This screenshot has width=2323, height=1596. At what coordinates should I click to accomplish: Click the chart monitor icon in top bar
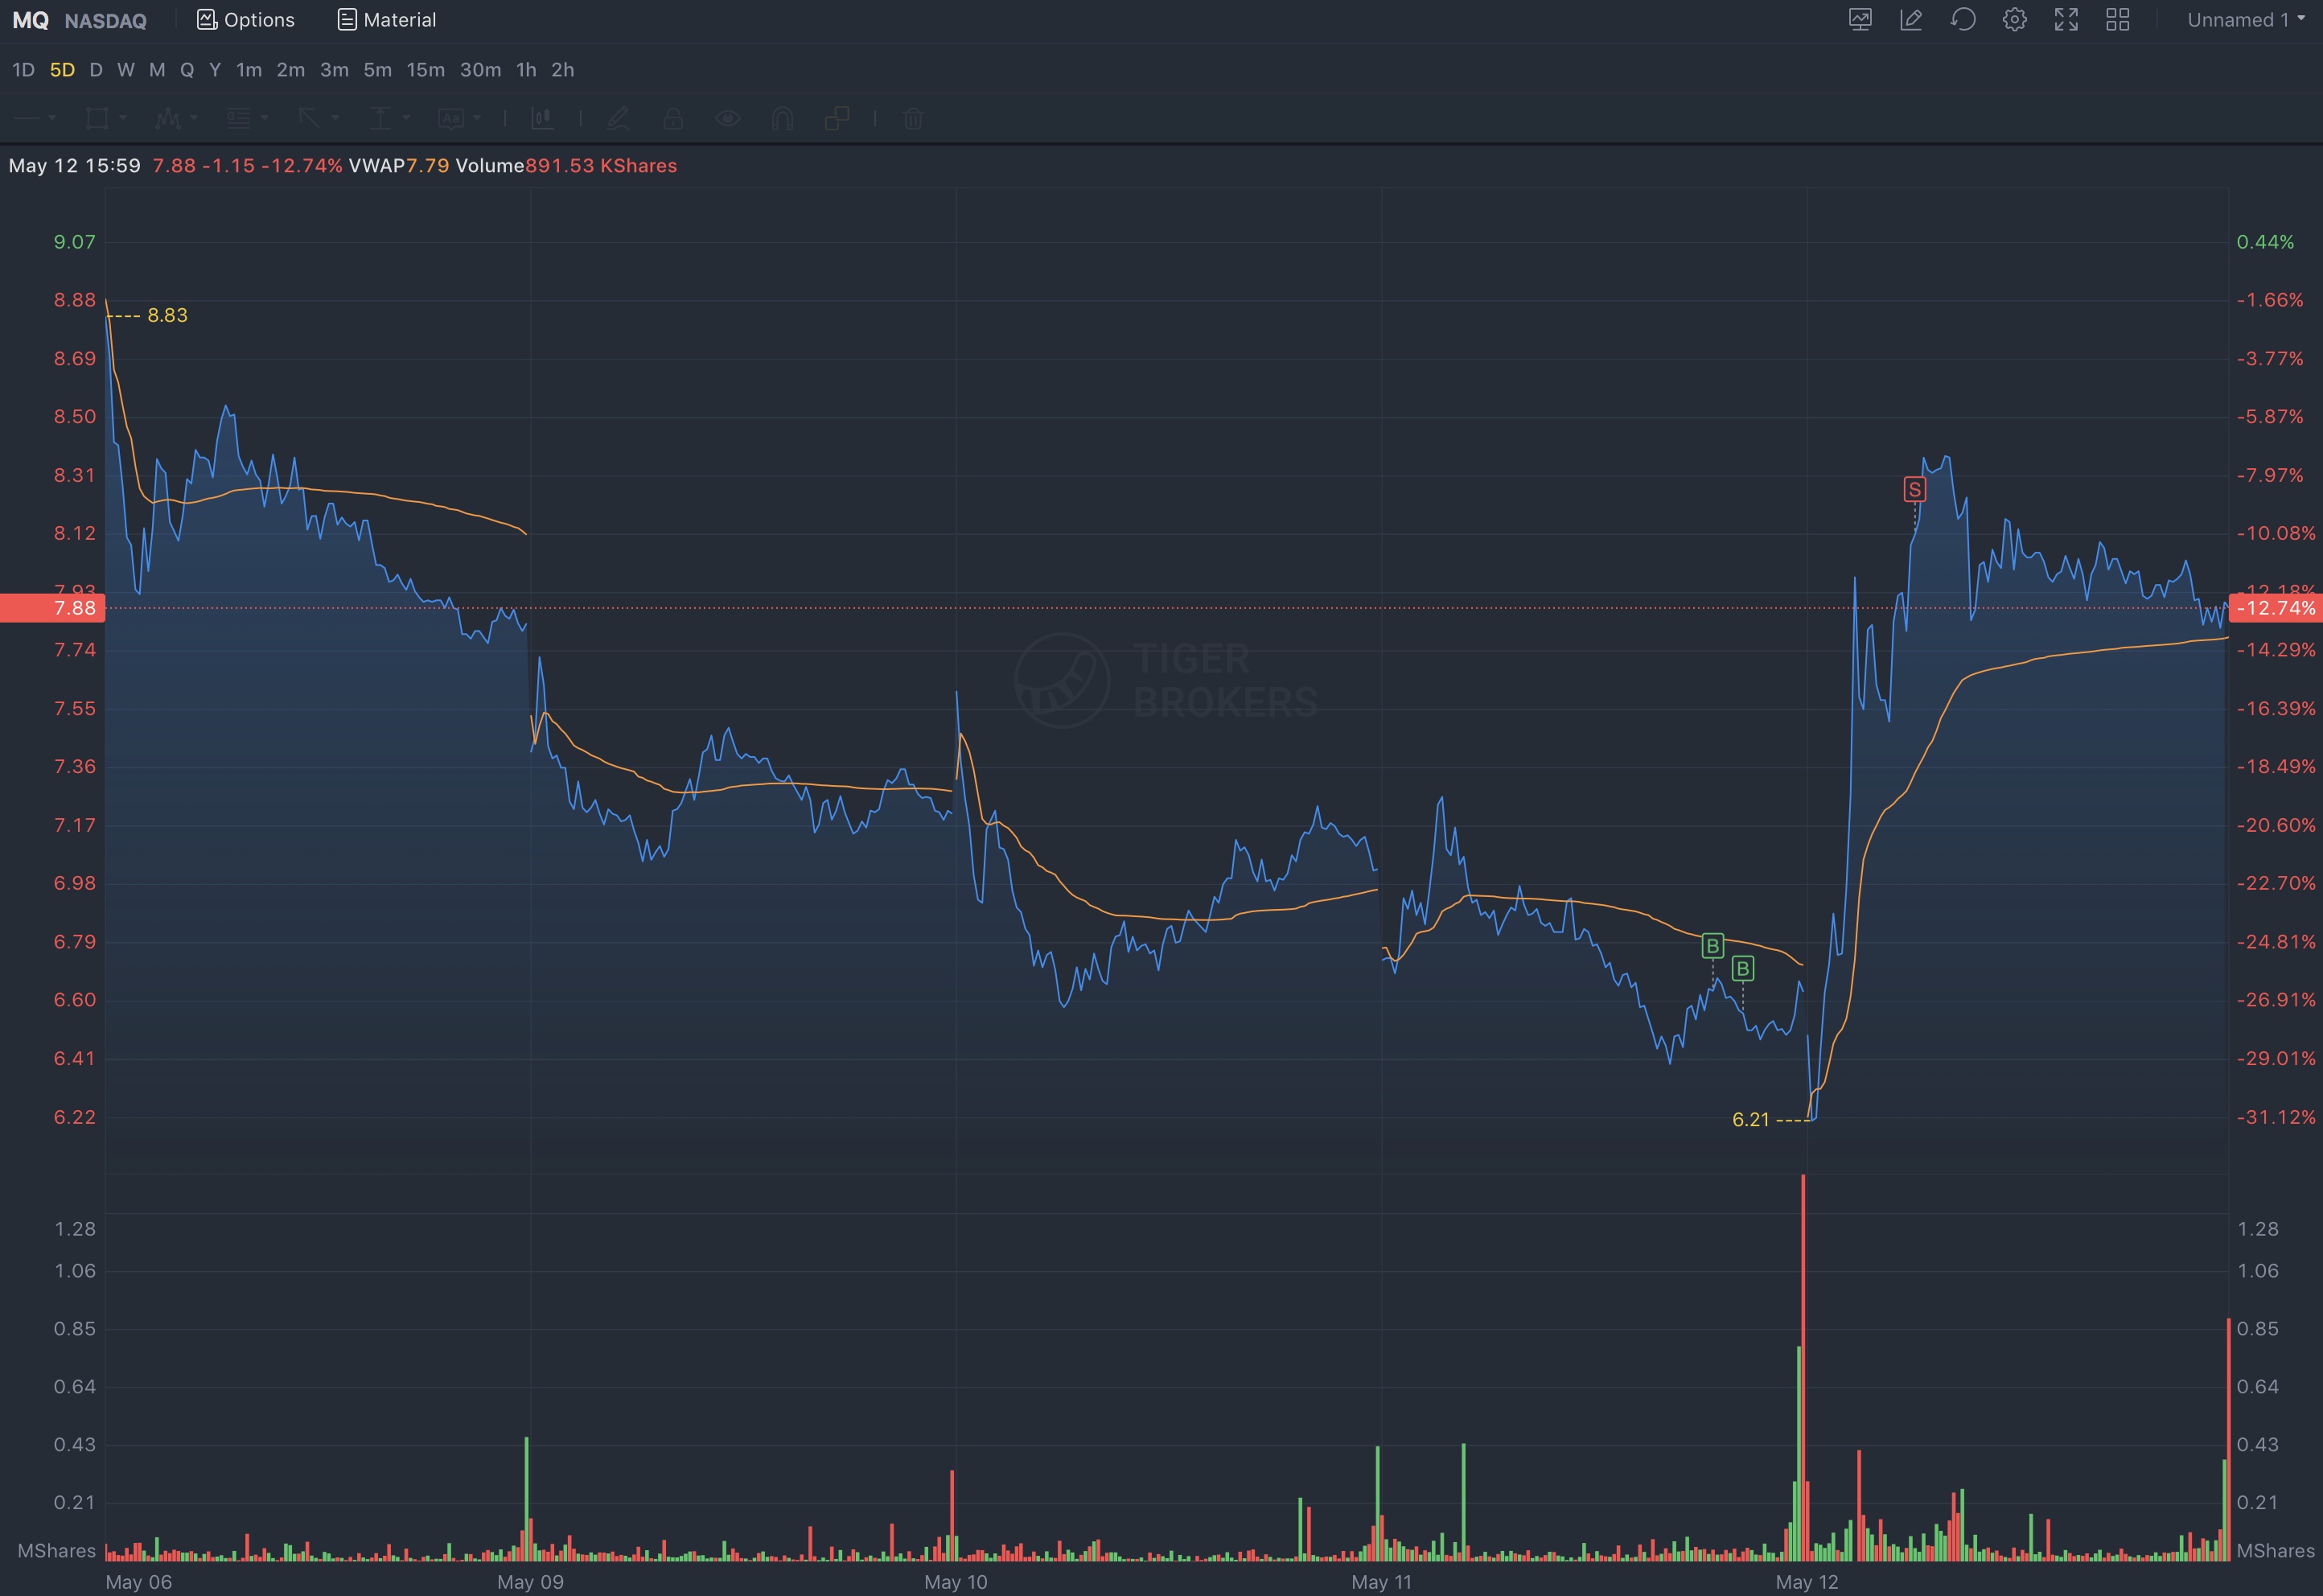pos(1860,20)
